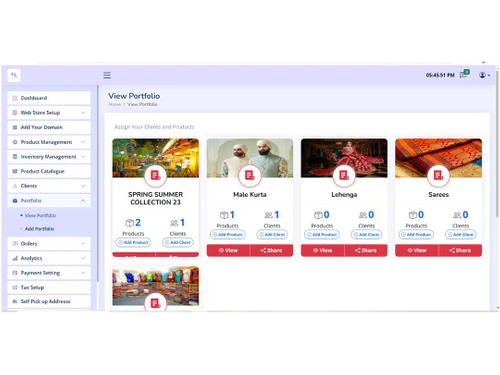
Task: Open the Dashboard menu item
Action: click(x=49, y=98)
